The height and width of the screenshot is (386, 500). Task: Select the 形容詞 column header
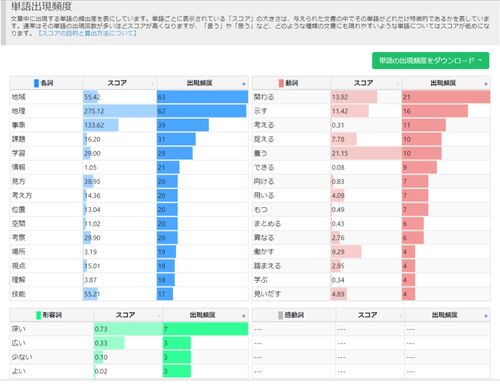(x=52, y=315)
